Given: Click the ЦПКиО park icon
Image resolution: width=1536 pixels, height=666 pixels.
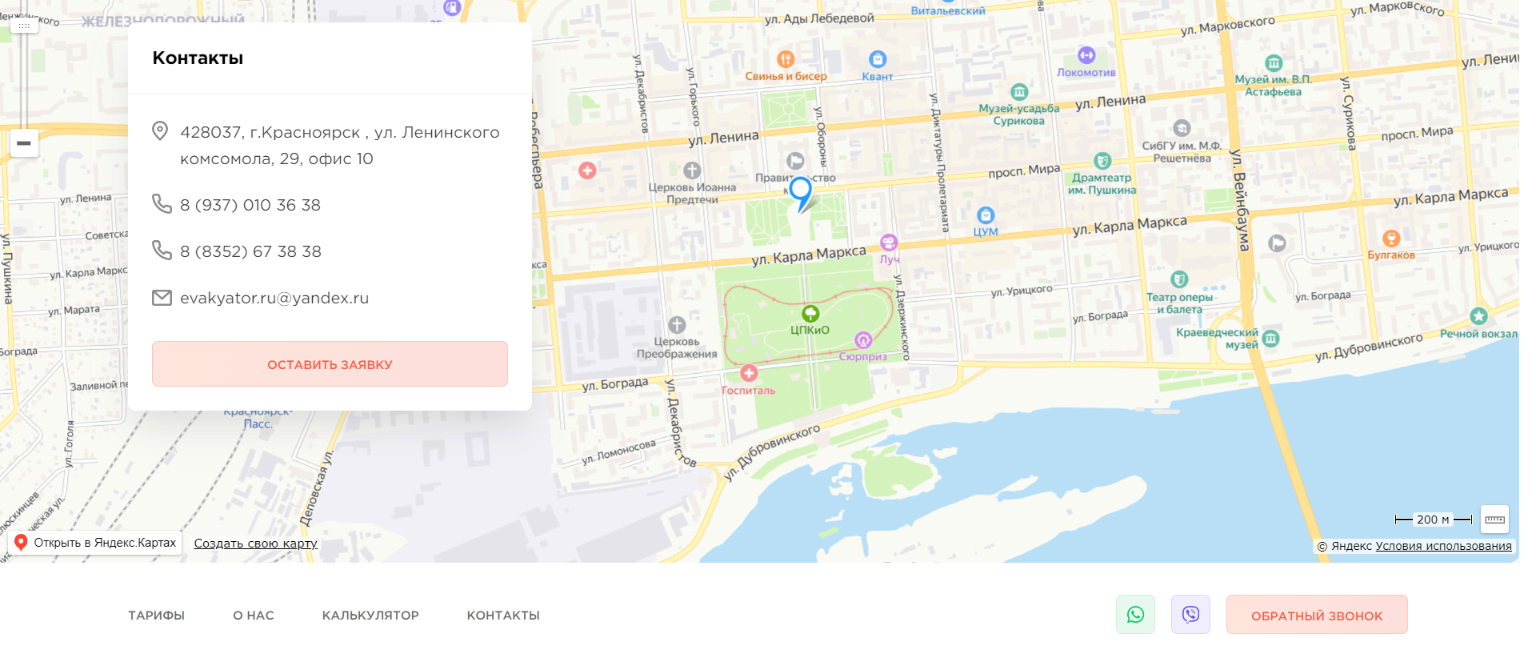Looking at the screenshot, I should (x=810, y=313).
